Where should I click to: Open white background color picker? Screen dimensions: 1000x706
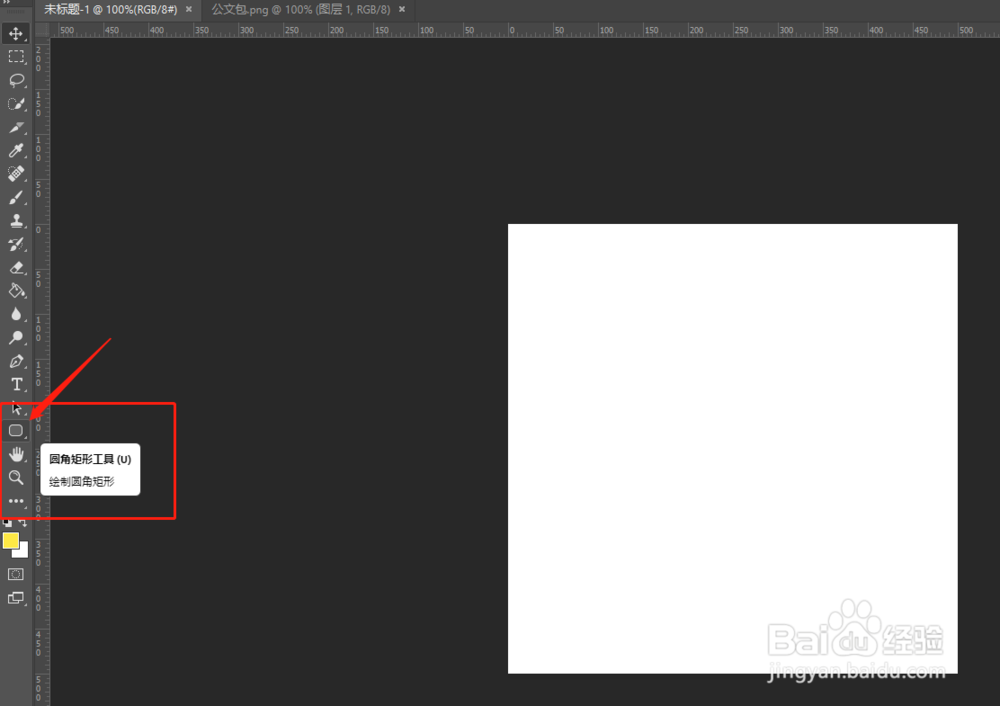[24, 552]
